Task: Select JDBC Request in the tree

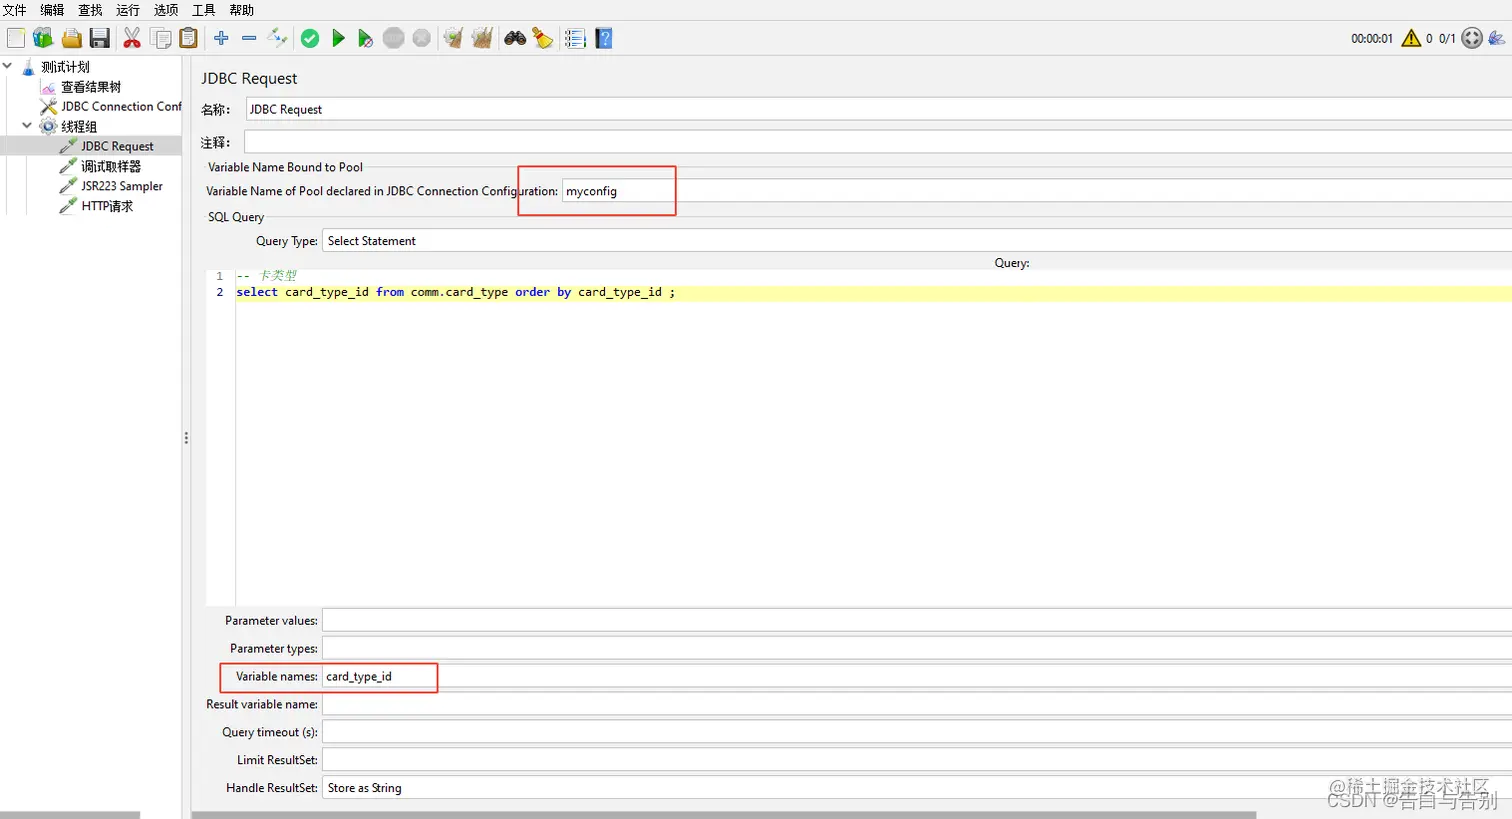Action: click(x=117, y=146)
